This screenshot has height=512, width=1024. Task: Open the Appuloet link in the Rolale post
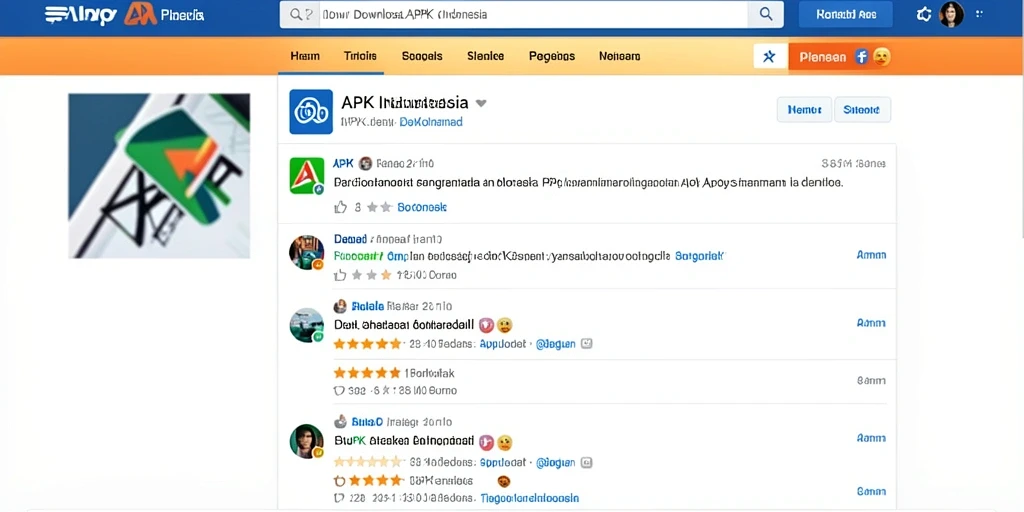[x=503, y=344]
